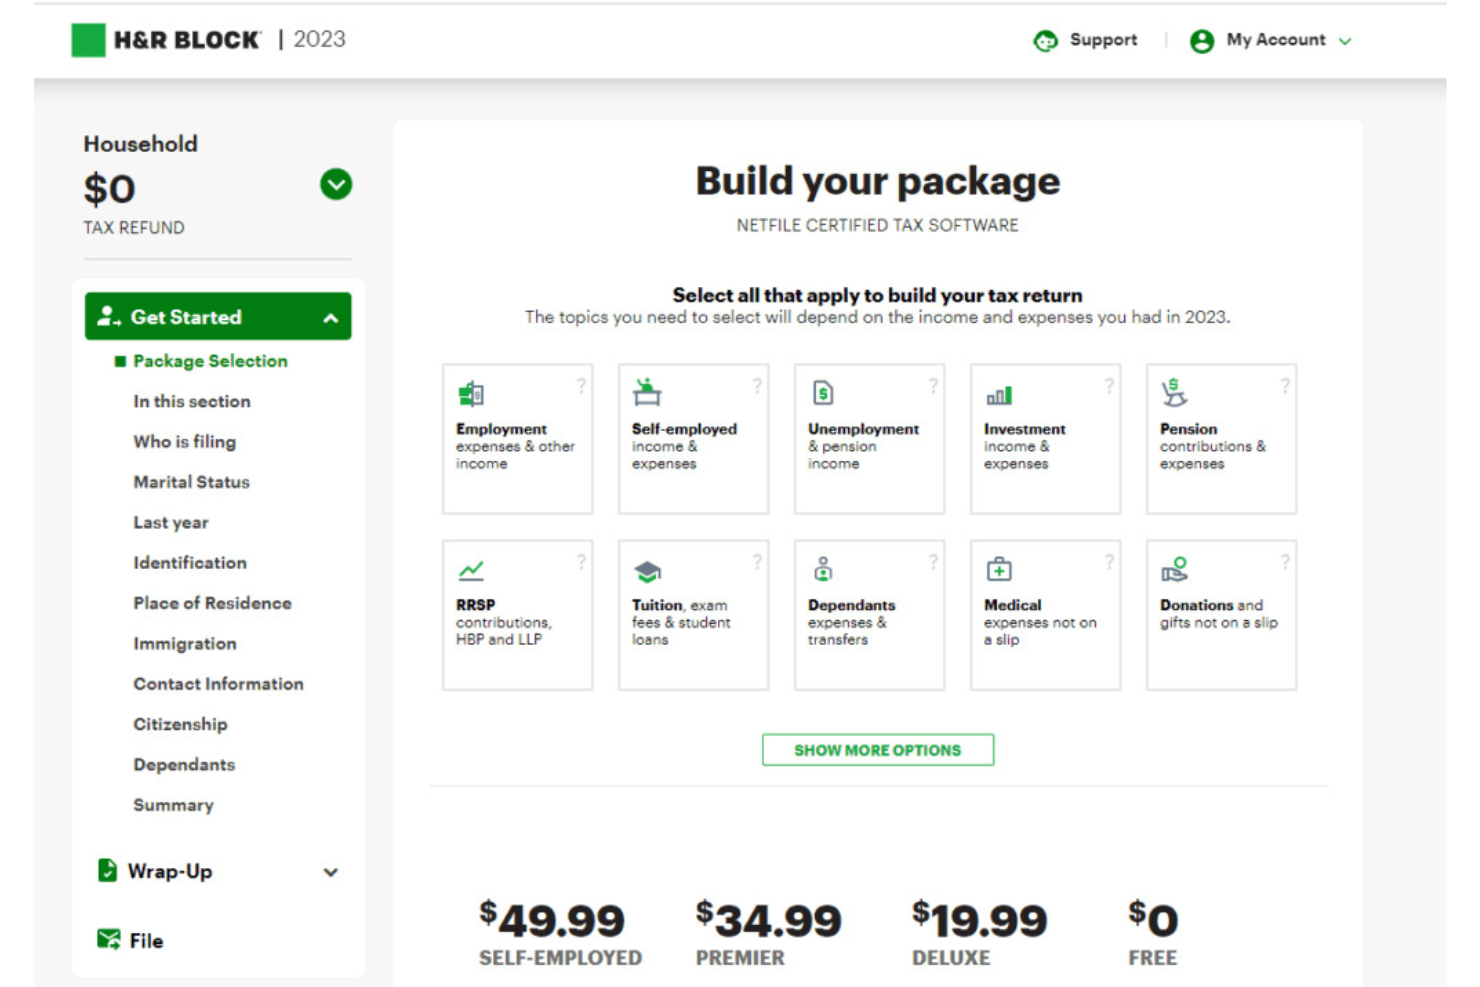1480x987 pixels.
Task: Open the Immigration step
Action: pyautogui.click(x=185, y=644)
